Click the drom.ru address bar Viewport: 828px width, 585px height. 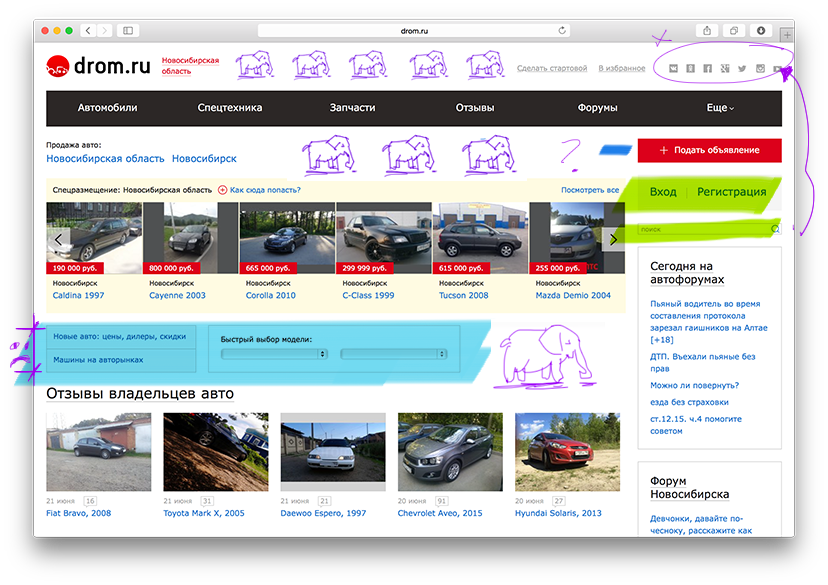click(414, 31)
